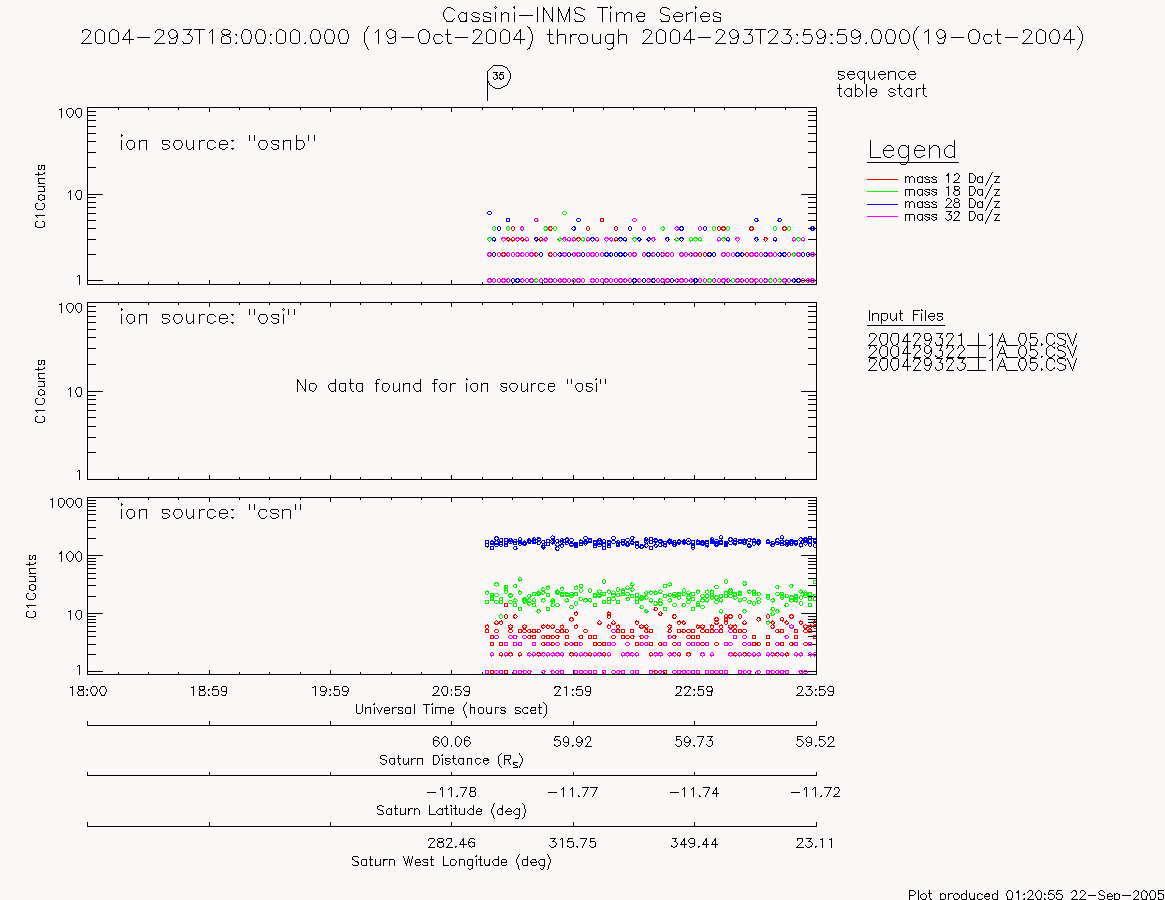Click the 21:59 time axis tick label
1165x900 pixels.
pyautogui.click(x=572, y=691)
